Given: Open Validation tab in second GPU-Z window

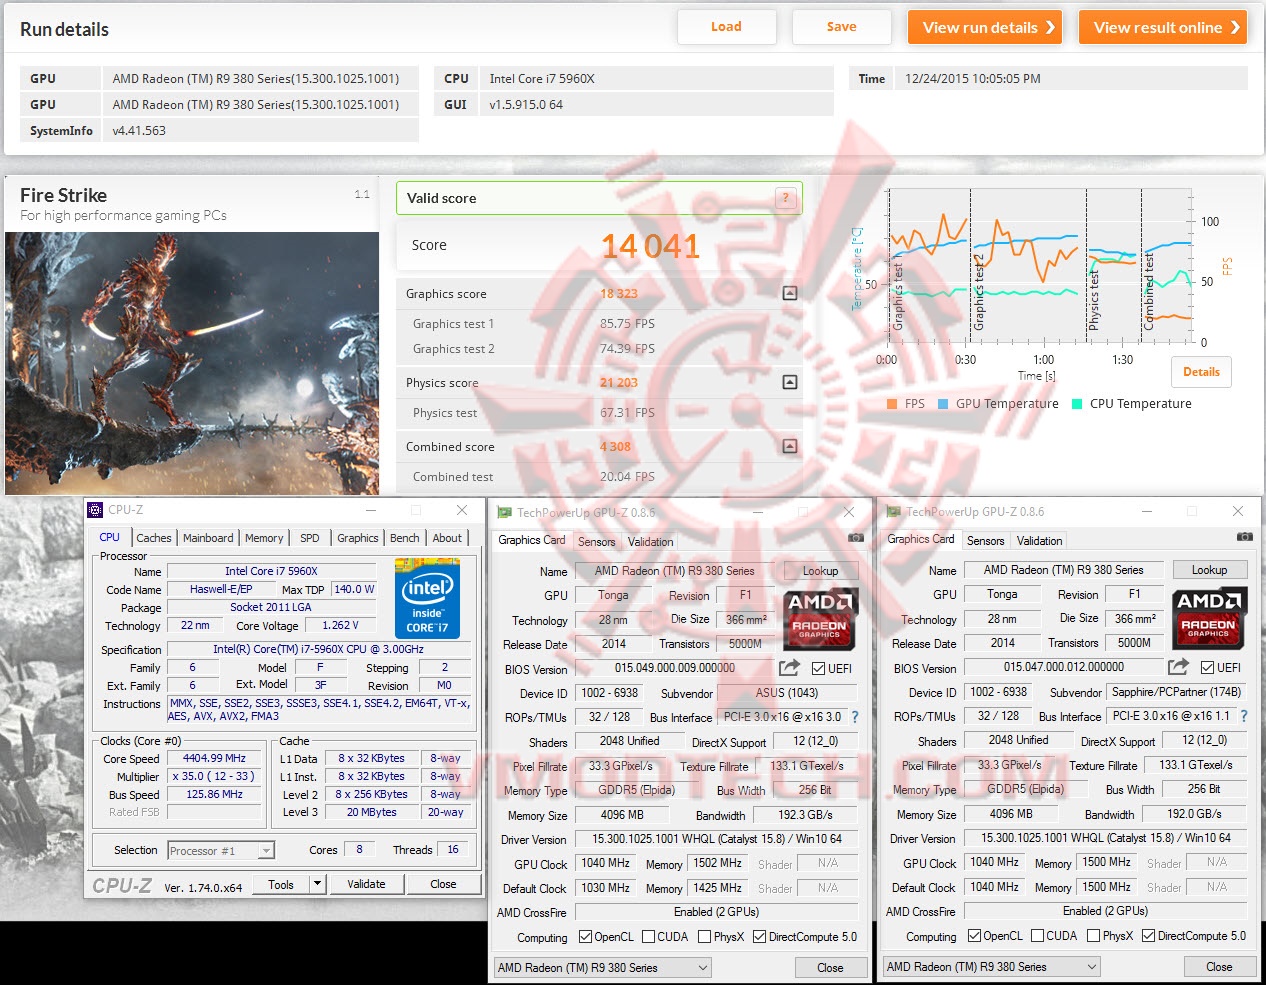Looking at the screenshot, I should click(1040, 541).
